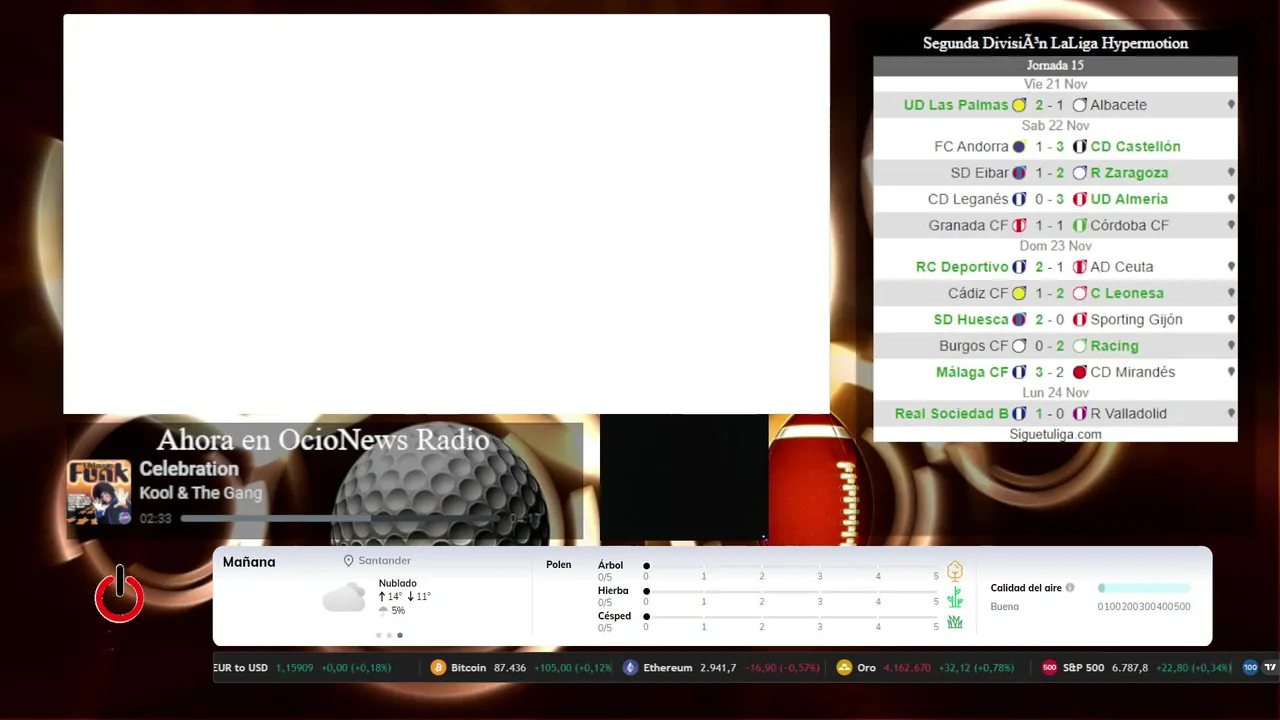The width and height of the screenshot is (1280, 720).
Task: Click the Césped grass pollen icon
Action: click(955, 622)
